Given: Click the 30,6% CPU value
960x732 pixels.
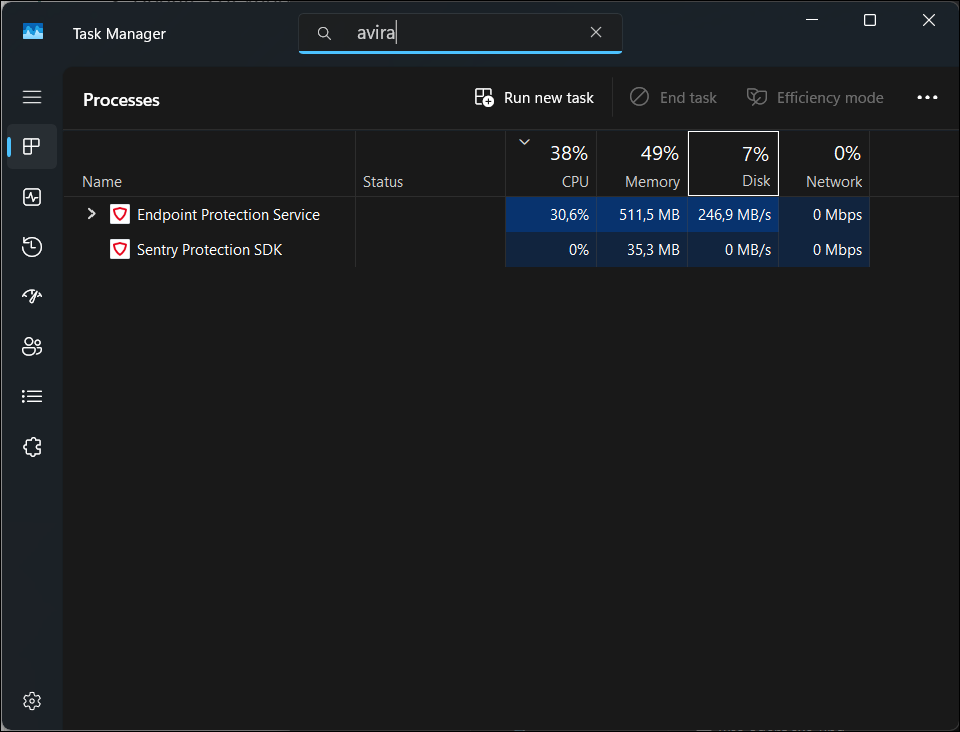Looking at the screenshot, I should pyautogui.click(x=569, y=215).
